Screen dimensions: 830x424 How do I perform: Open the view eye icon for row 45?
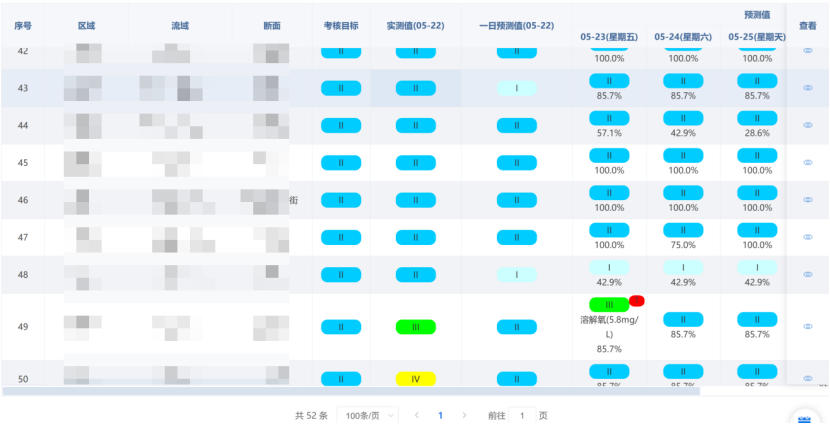[808, 163]
